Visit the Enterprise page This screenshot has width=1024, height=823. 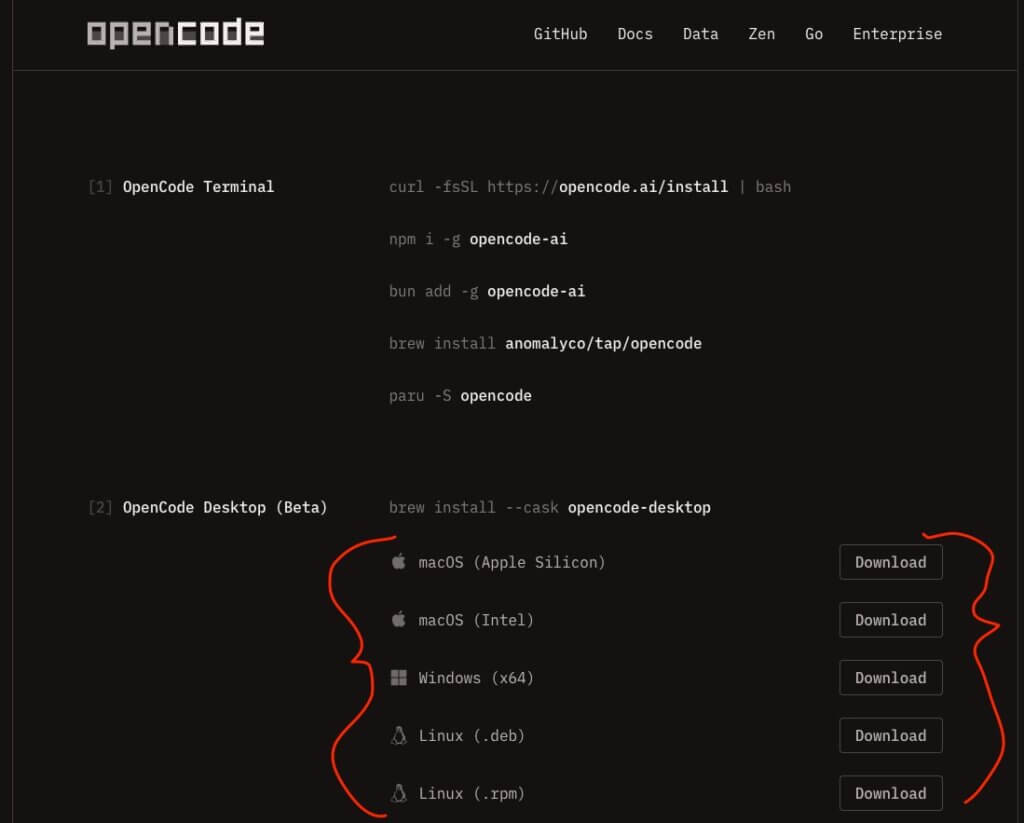point(897,34)
